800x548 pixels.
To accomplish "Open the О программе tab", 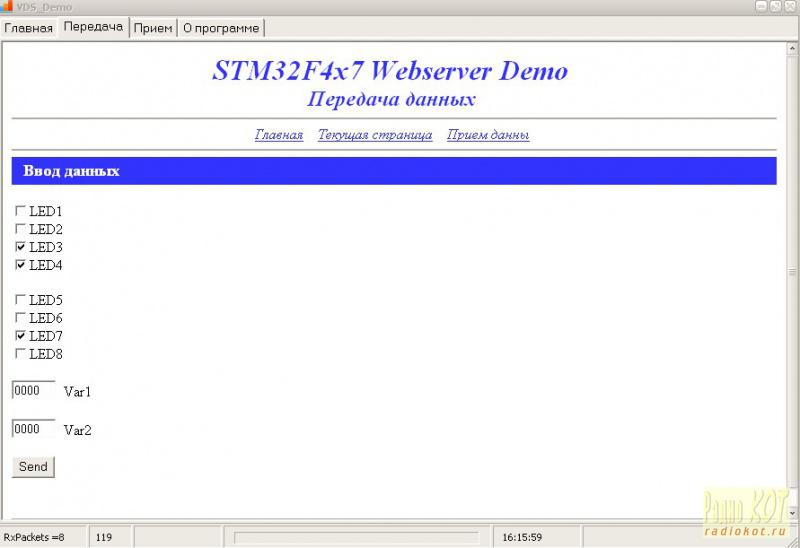I will click(221, 28).
